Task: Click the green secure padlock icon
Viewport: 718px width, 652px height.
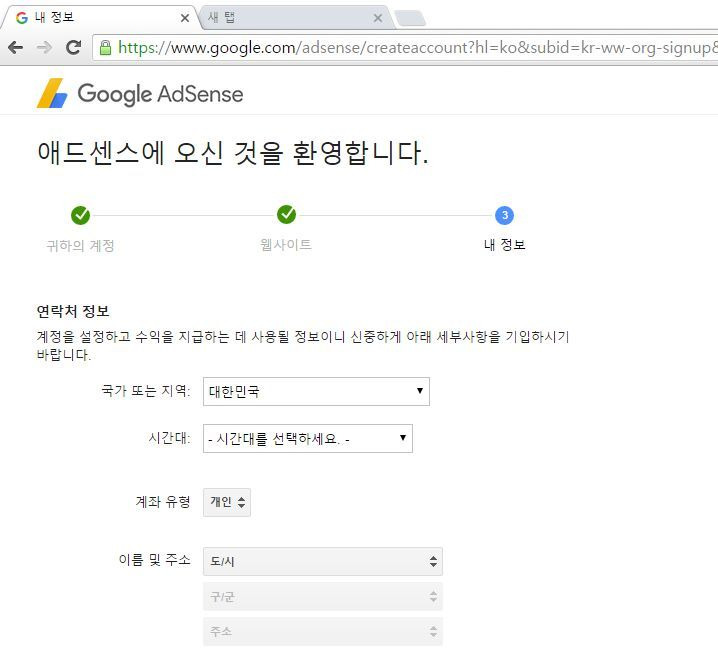Action: pyautogui.click(x=105, y=47)
